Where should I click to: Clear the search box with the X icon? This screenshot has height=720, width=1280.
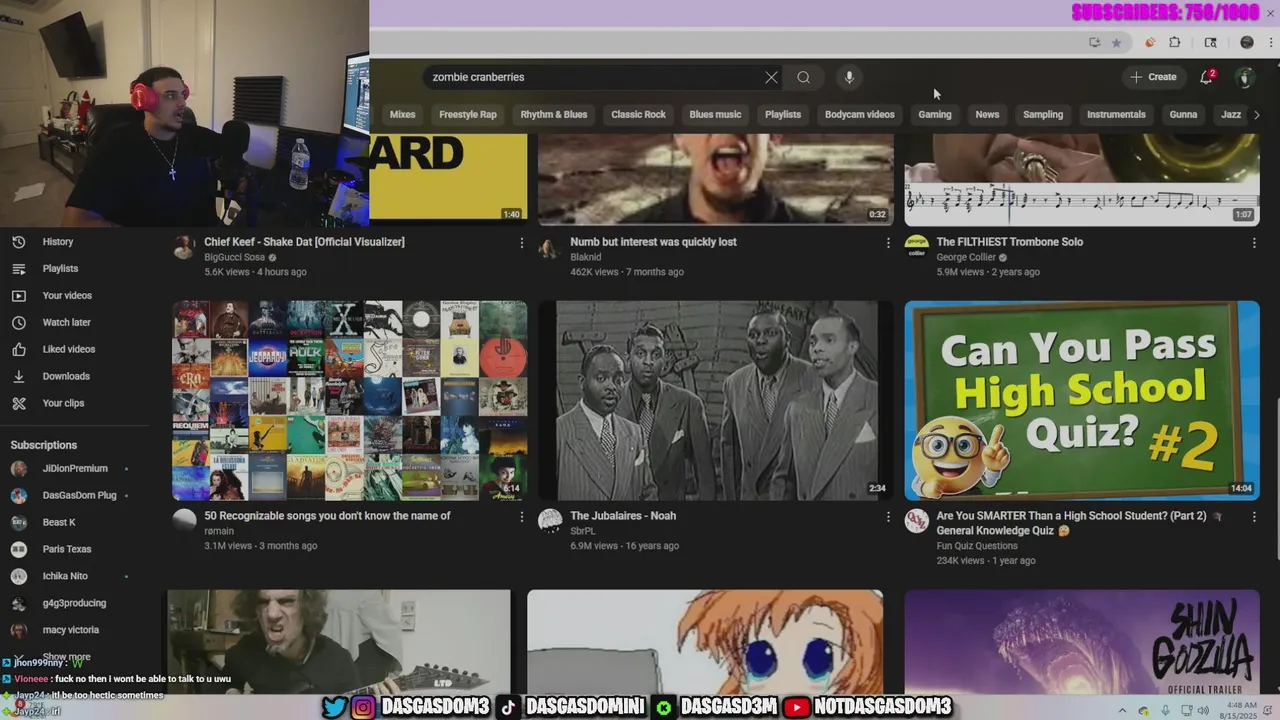[771, 77]
